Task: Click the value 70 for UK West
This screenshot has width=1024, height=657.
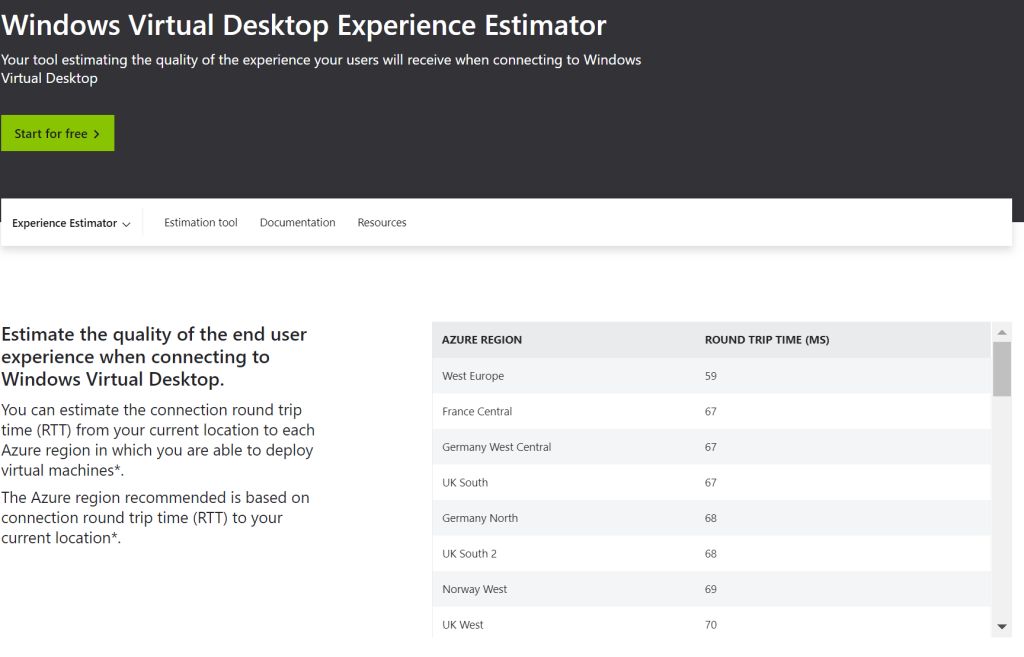Action: pyautogui.click(x=711, y=625)
